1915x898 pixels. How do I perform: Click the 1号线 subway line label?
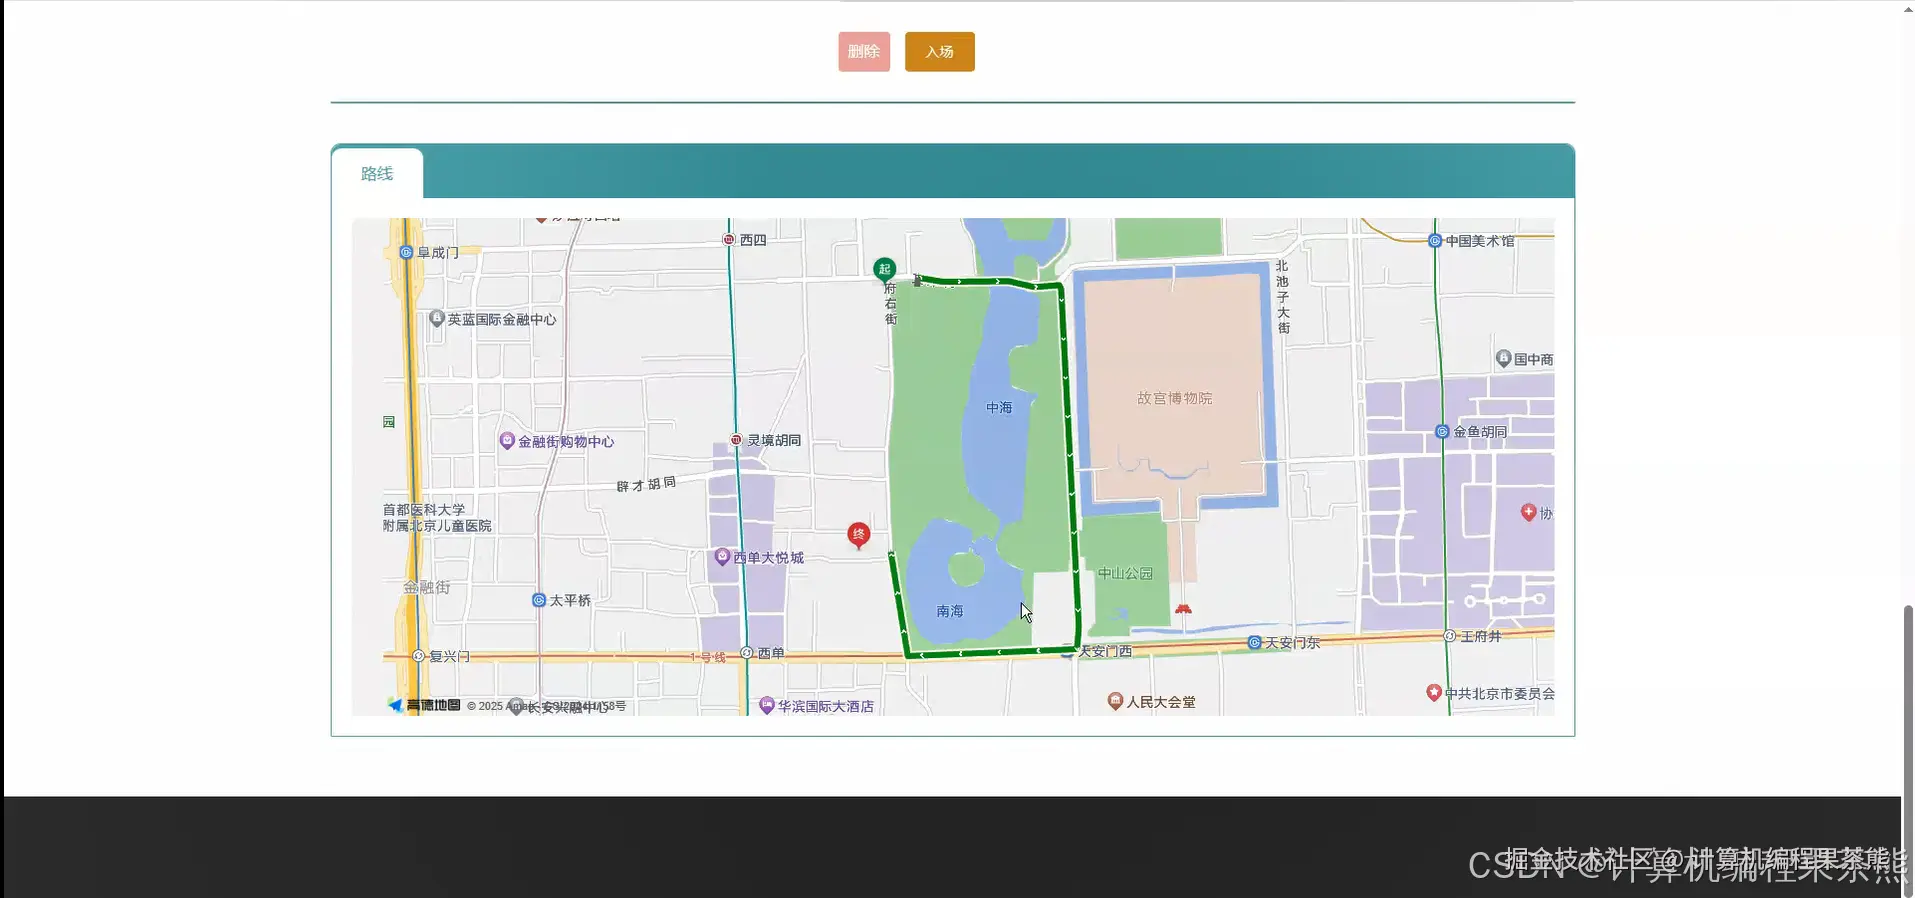click(x=708, y=658)
